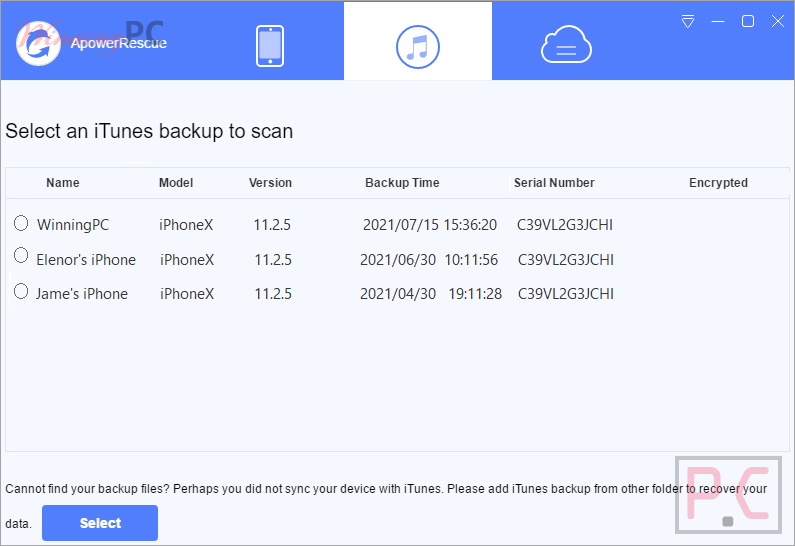
Task: Click iPhoneX model in Jame's iPhone row
Action: tap(187, 294)
